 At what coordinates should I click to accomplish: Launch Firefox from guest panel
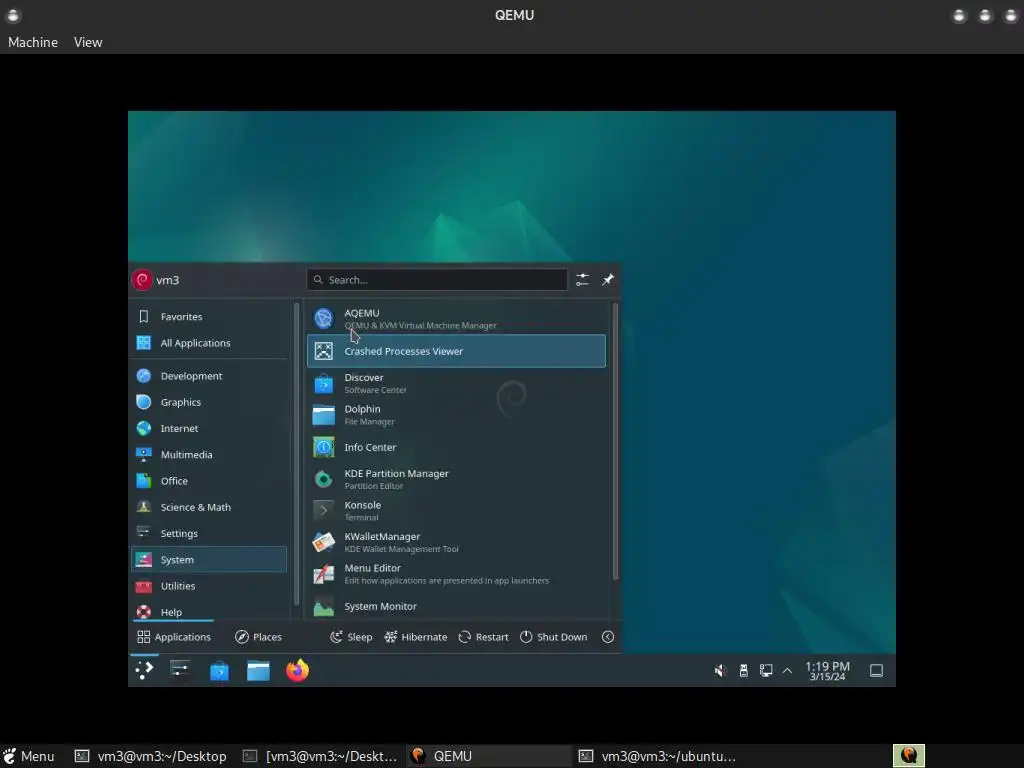297,670
